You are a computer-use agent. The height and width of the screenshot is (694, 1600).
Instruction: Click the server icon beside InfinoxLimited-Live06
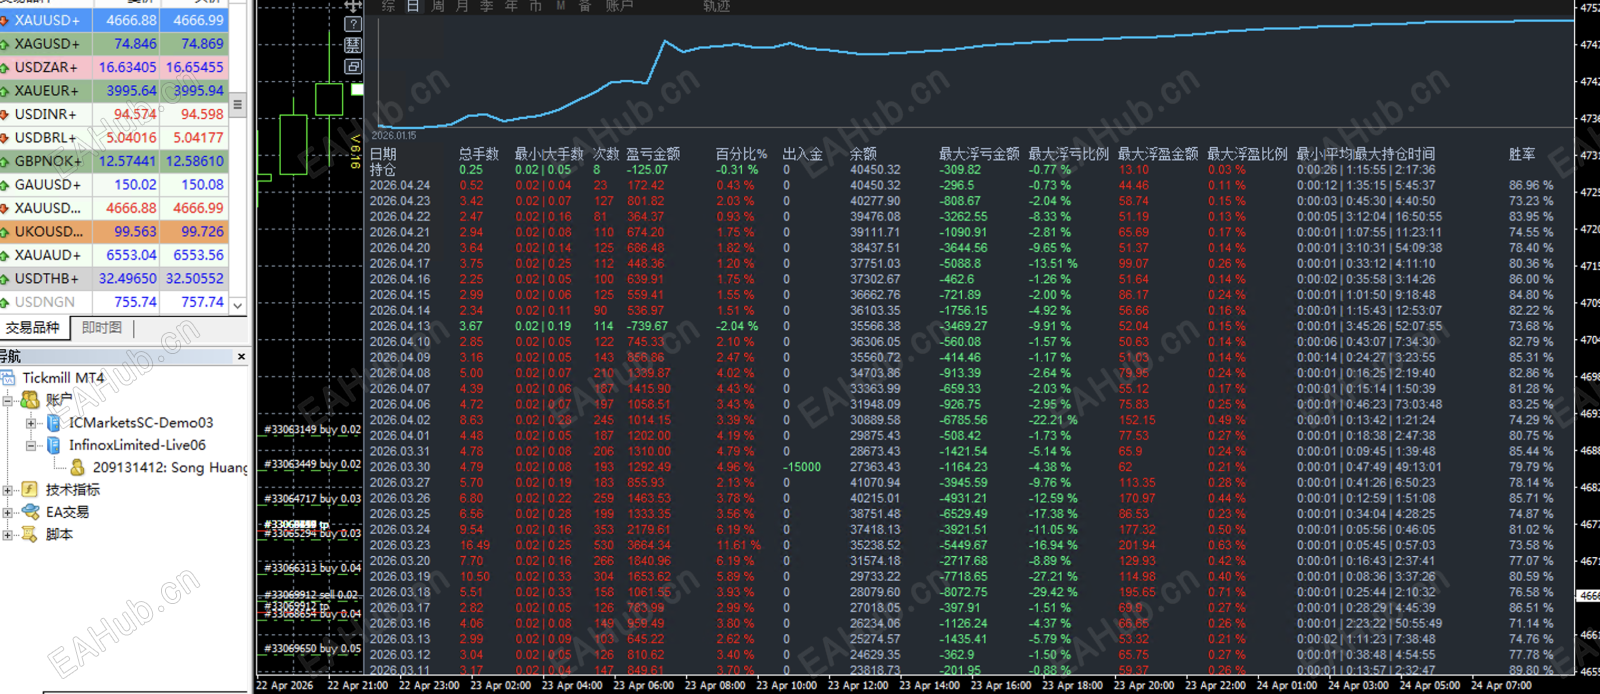tap(54, 445)
